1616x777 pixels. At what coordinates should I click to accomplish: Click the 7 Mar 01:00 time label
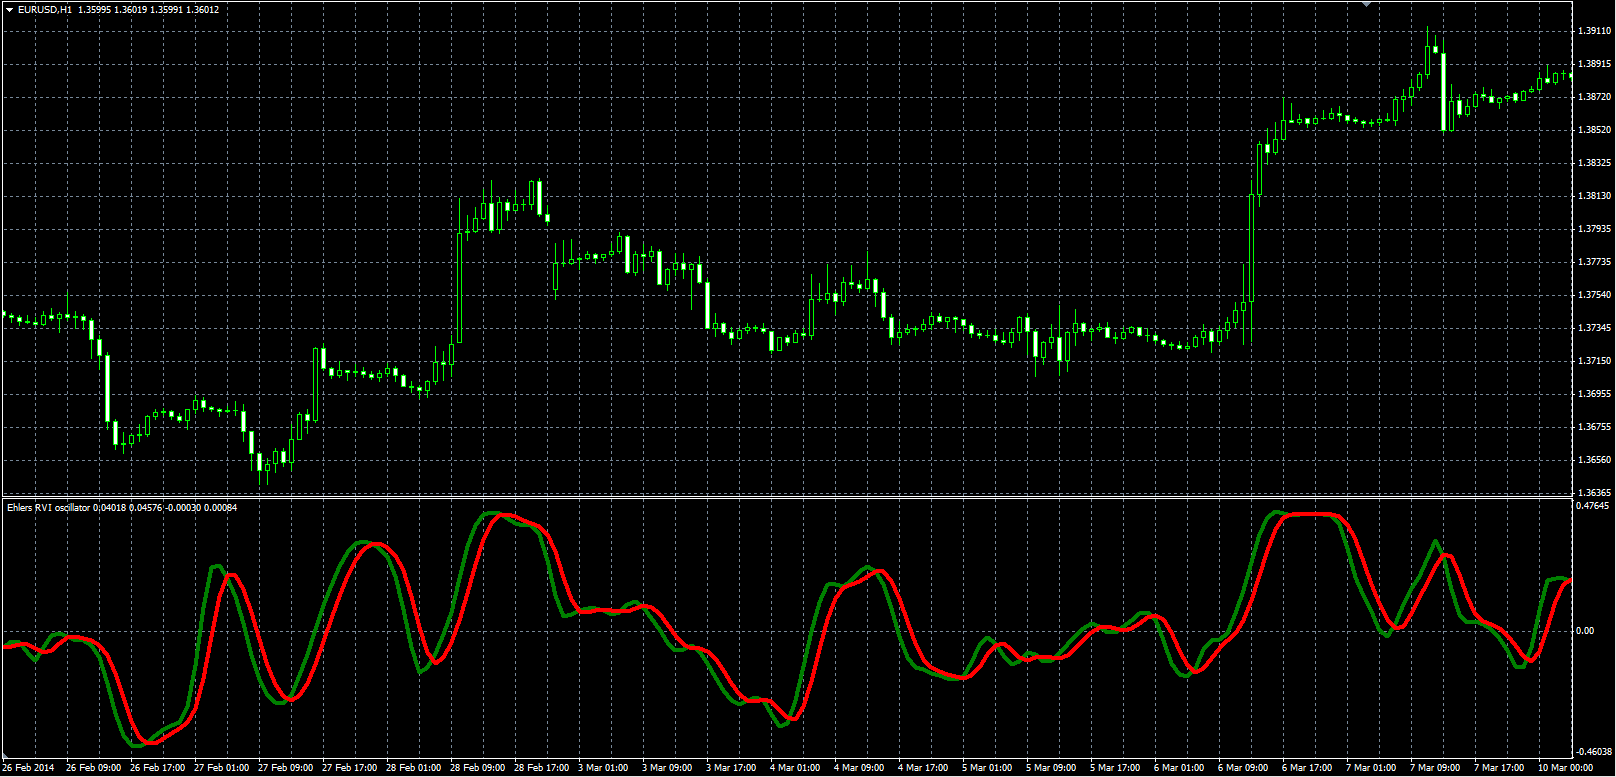[x=1371, y=768]
